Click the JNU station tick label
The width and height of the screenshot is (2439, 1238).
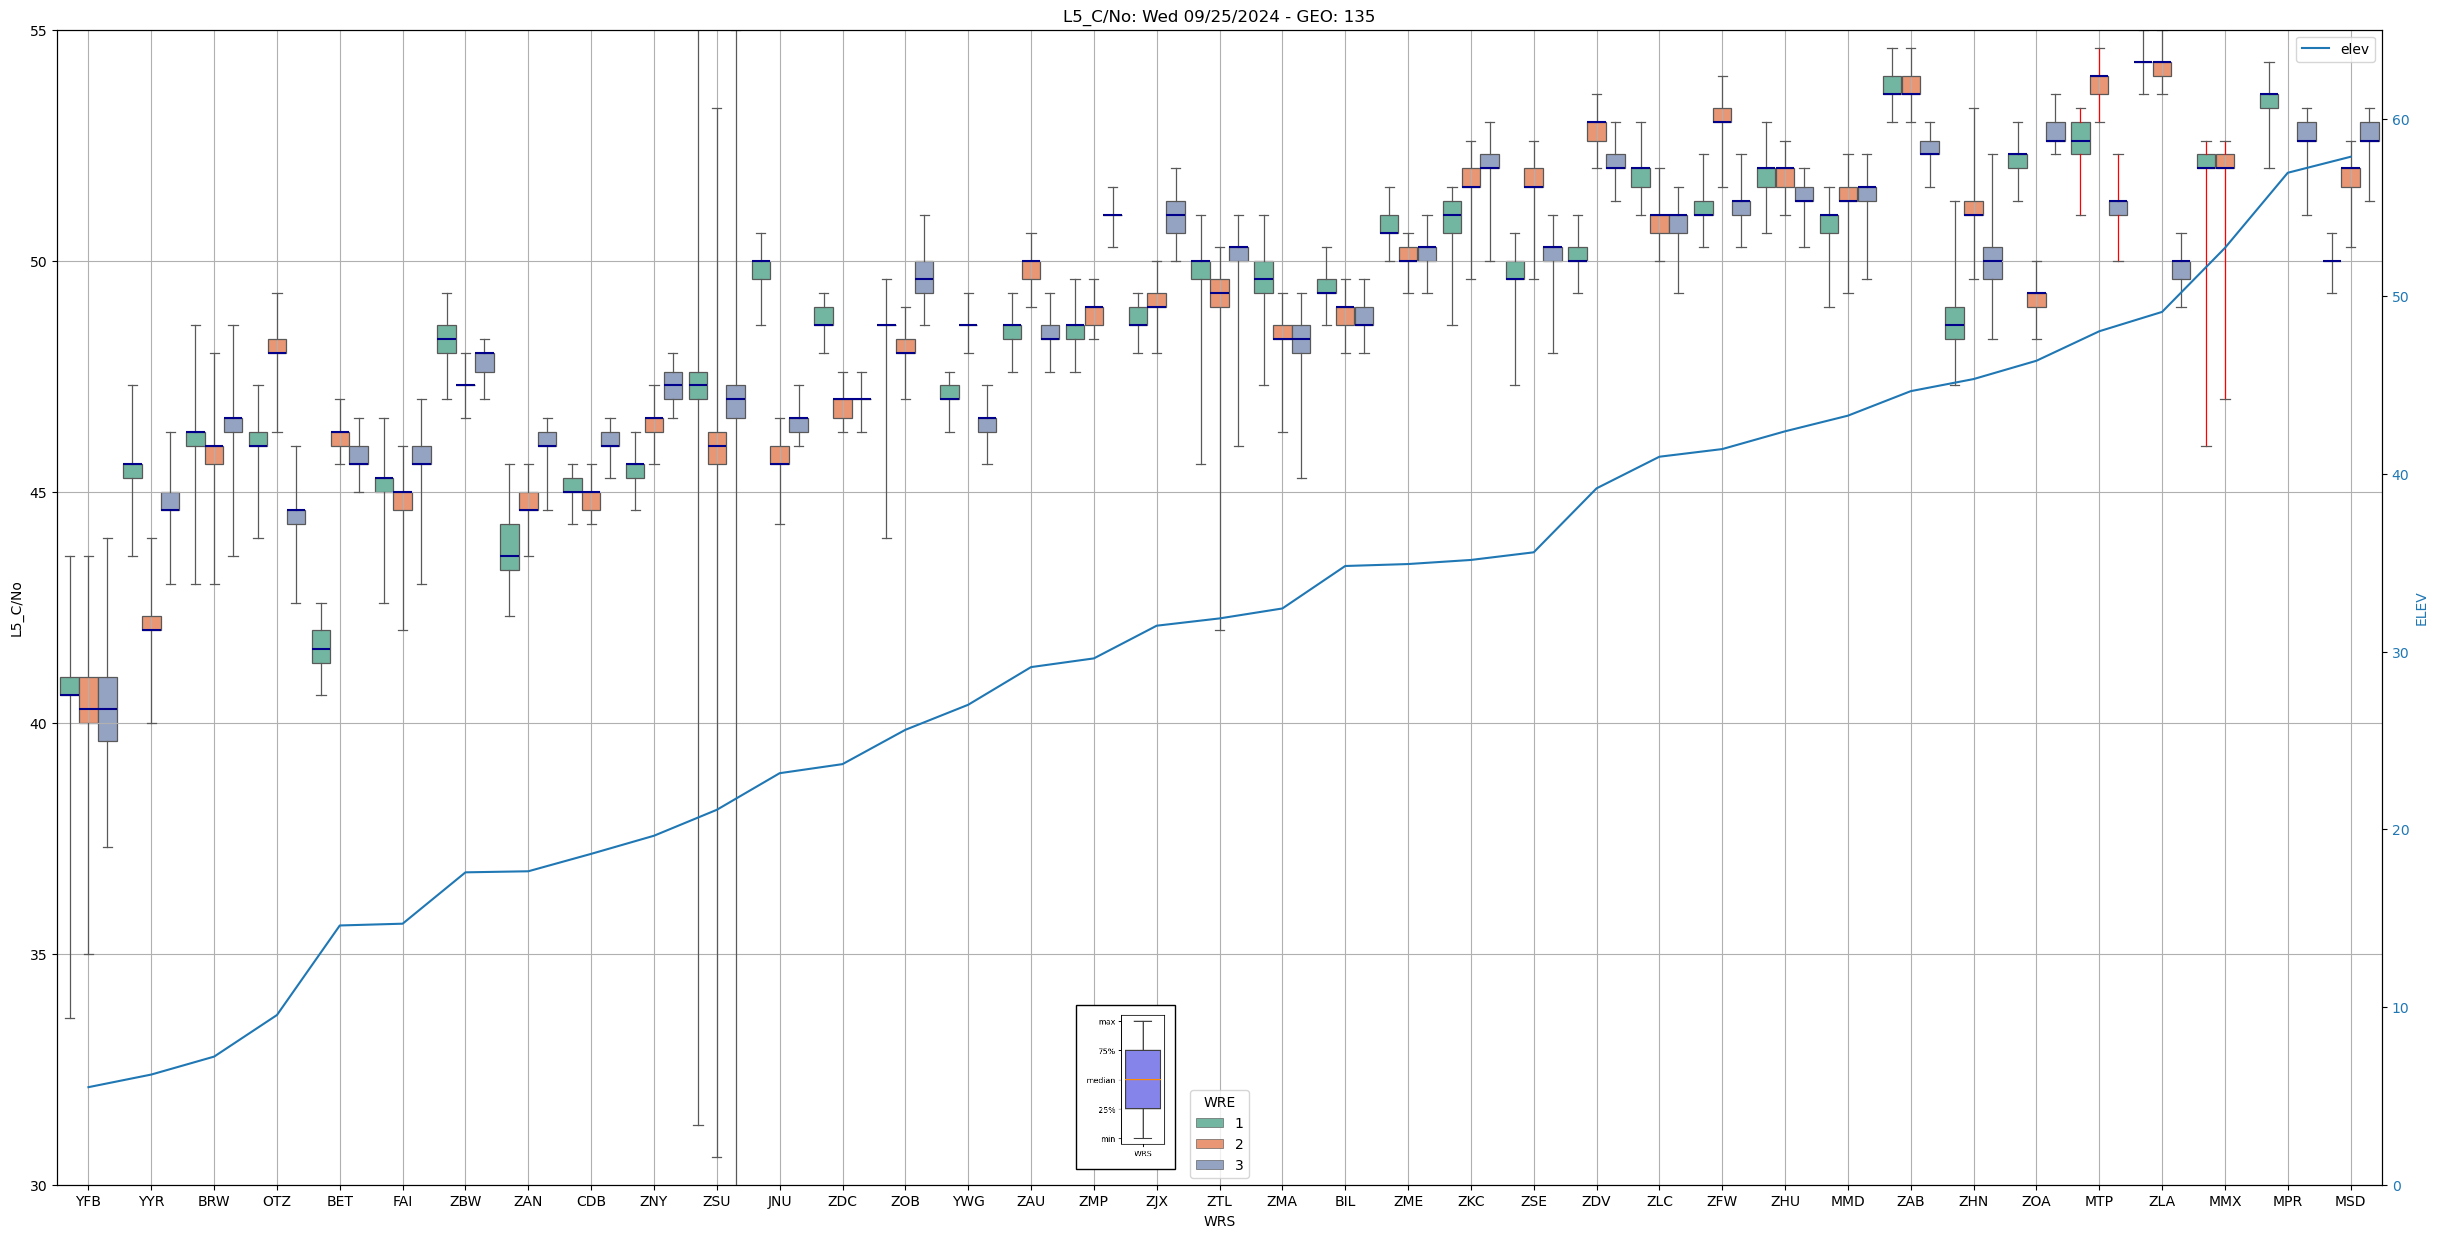pos(779,1201)
